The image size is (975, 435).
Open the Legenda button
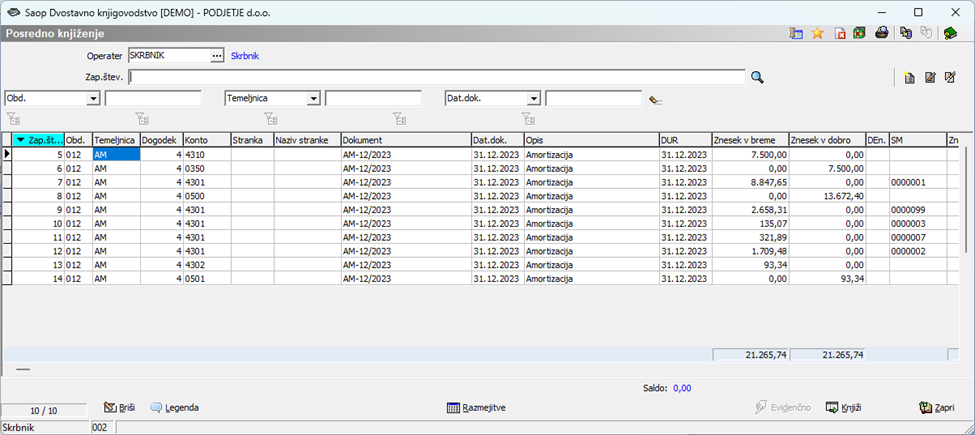pos(175,408)
